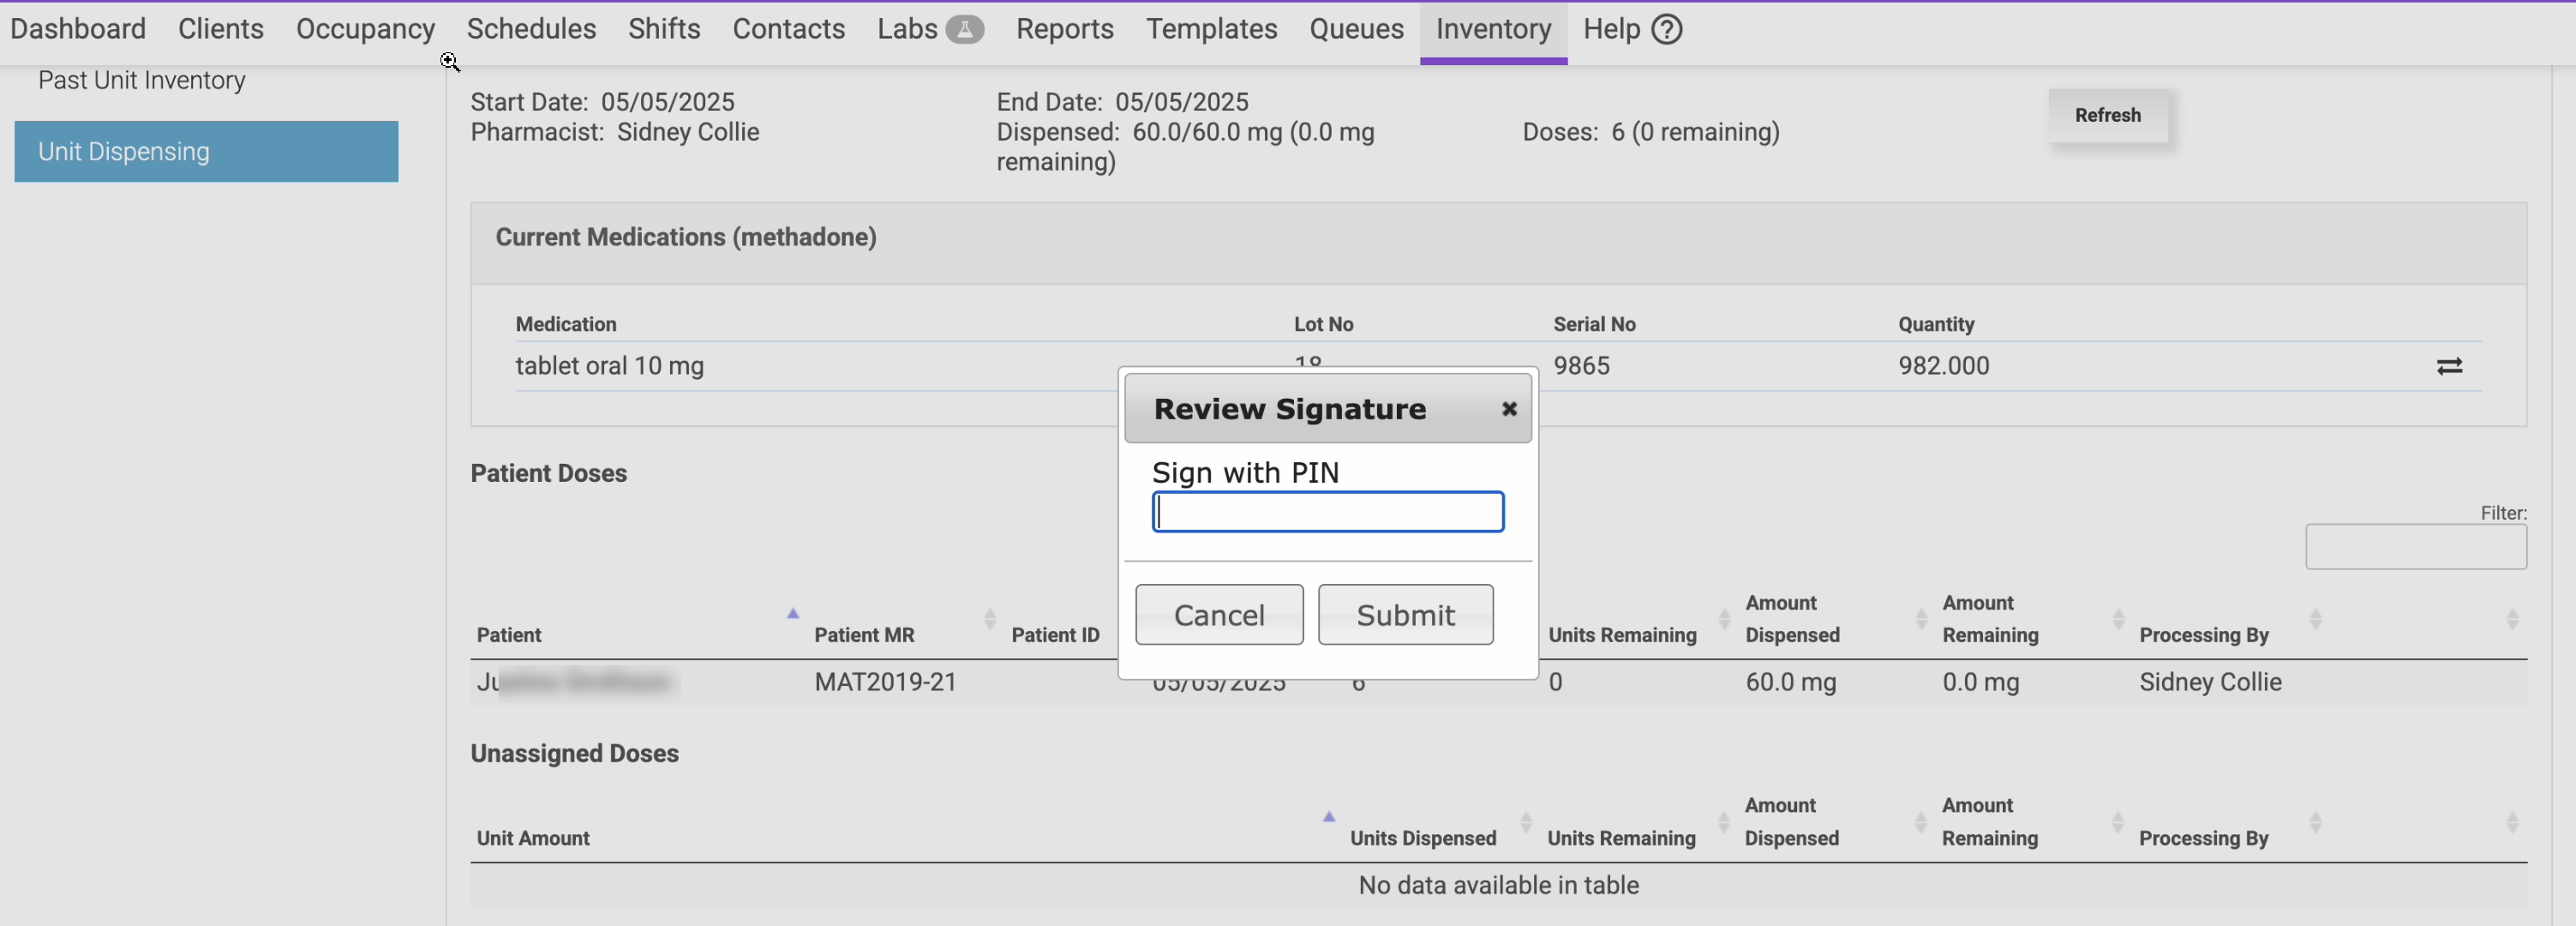Sort by Patient MR column arrows
The image size is (2576, 926).
pos(988,619)
